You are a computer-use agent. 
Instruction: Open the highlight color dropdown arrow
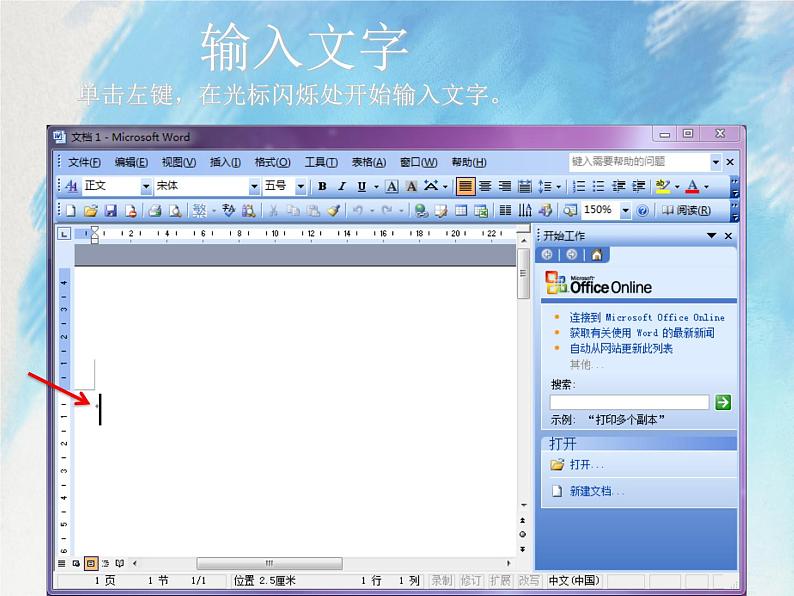click(677, 187)
